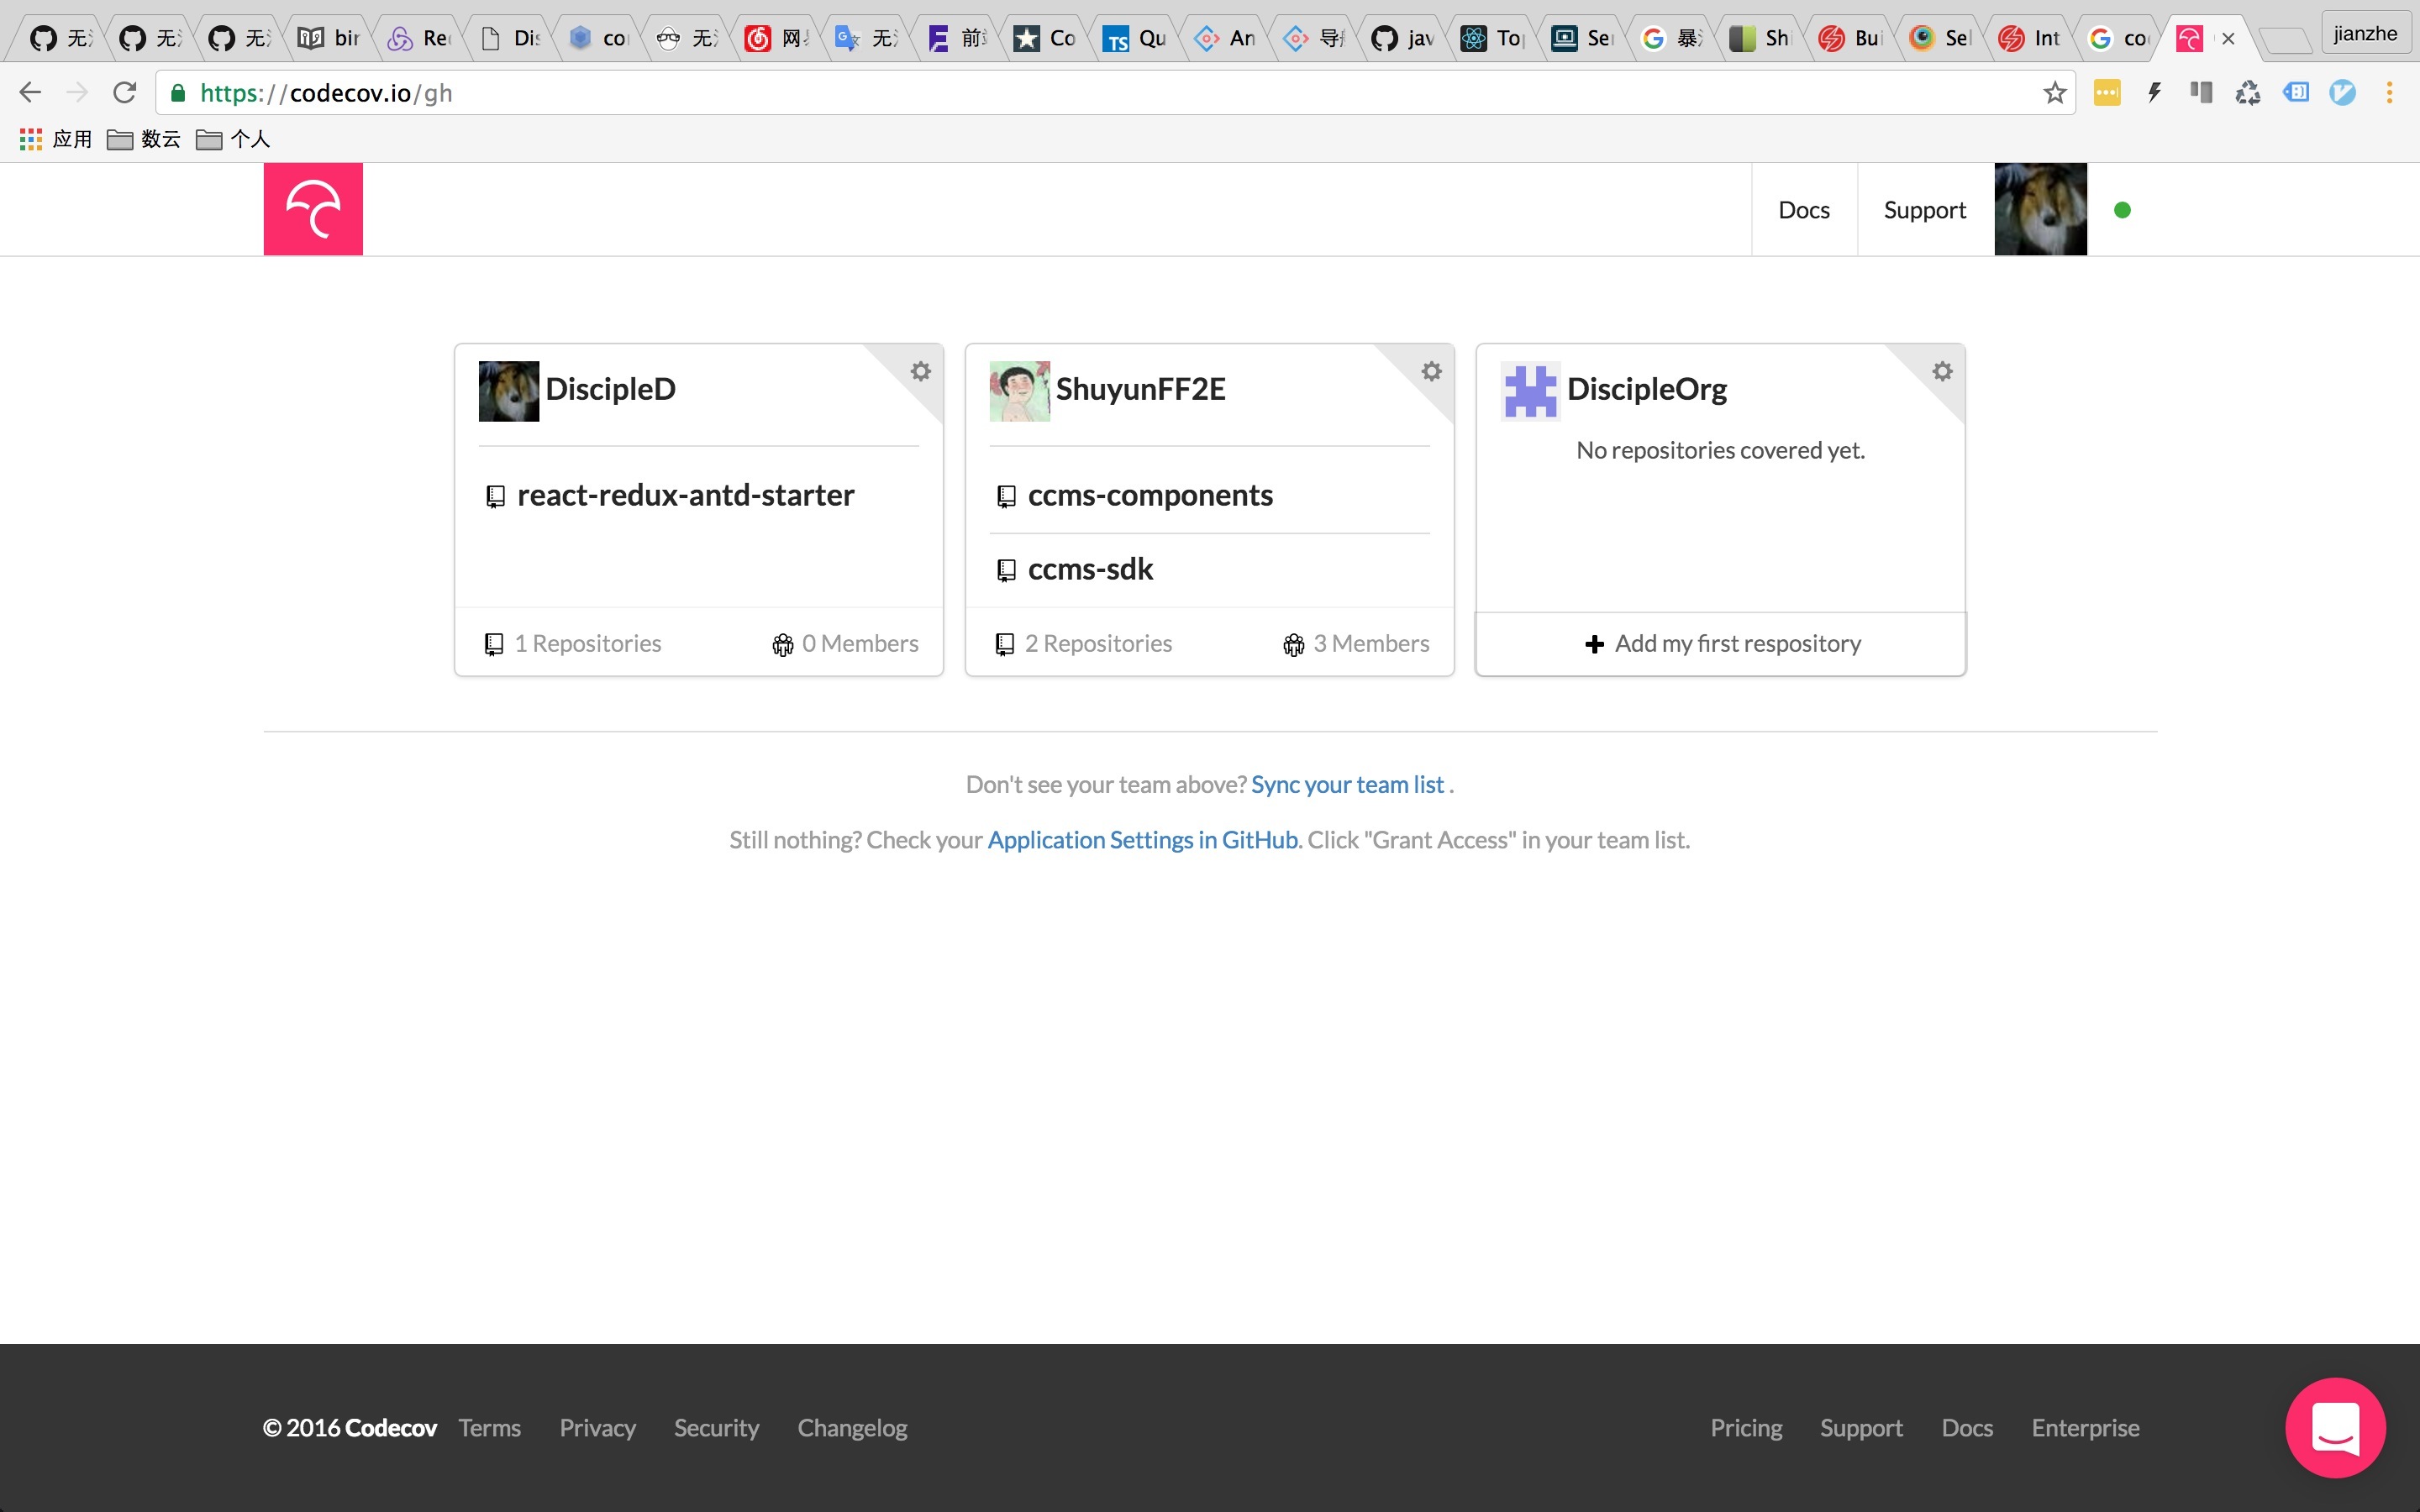The image size is (2420, 1512).
Task: Open the ccms-components repository
Action: pos(1150,495)
